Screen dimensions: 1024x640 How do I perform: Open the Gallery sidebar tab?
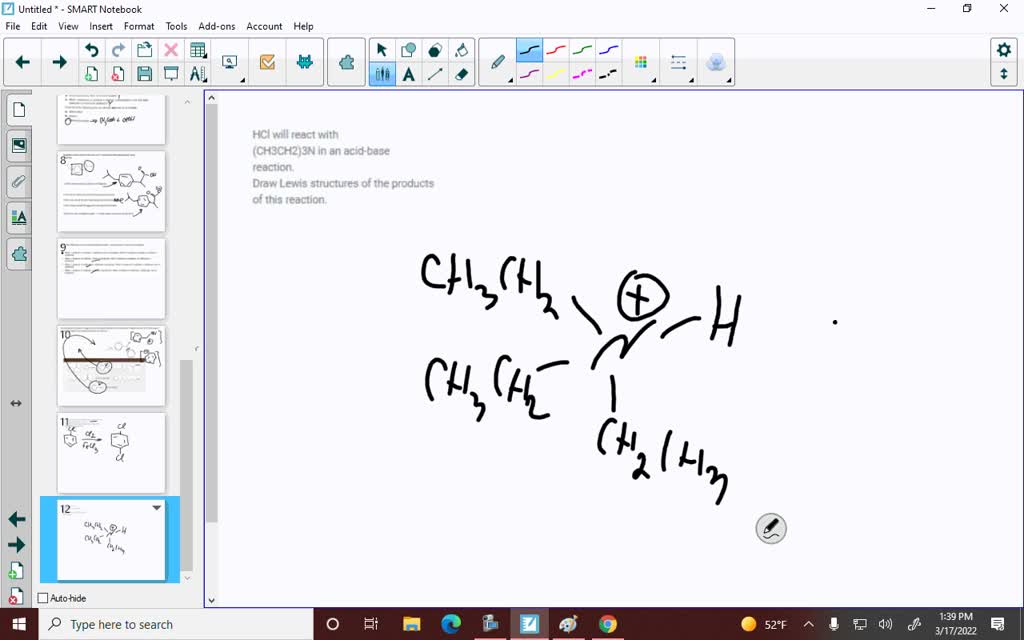18,146
